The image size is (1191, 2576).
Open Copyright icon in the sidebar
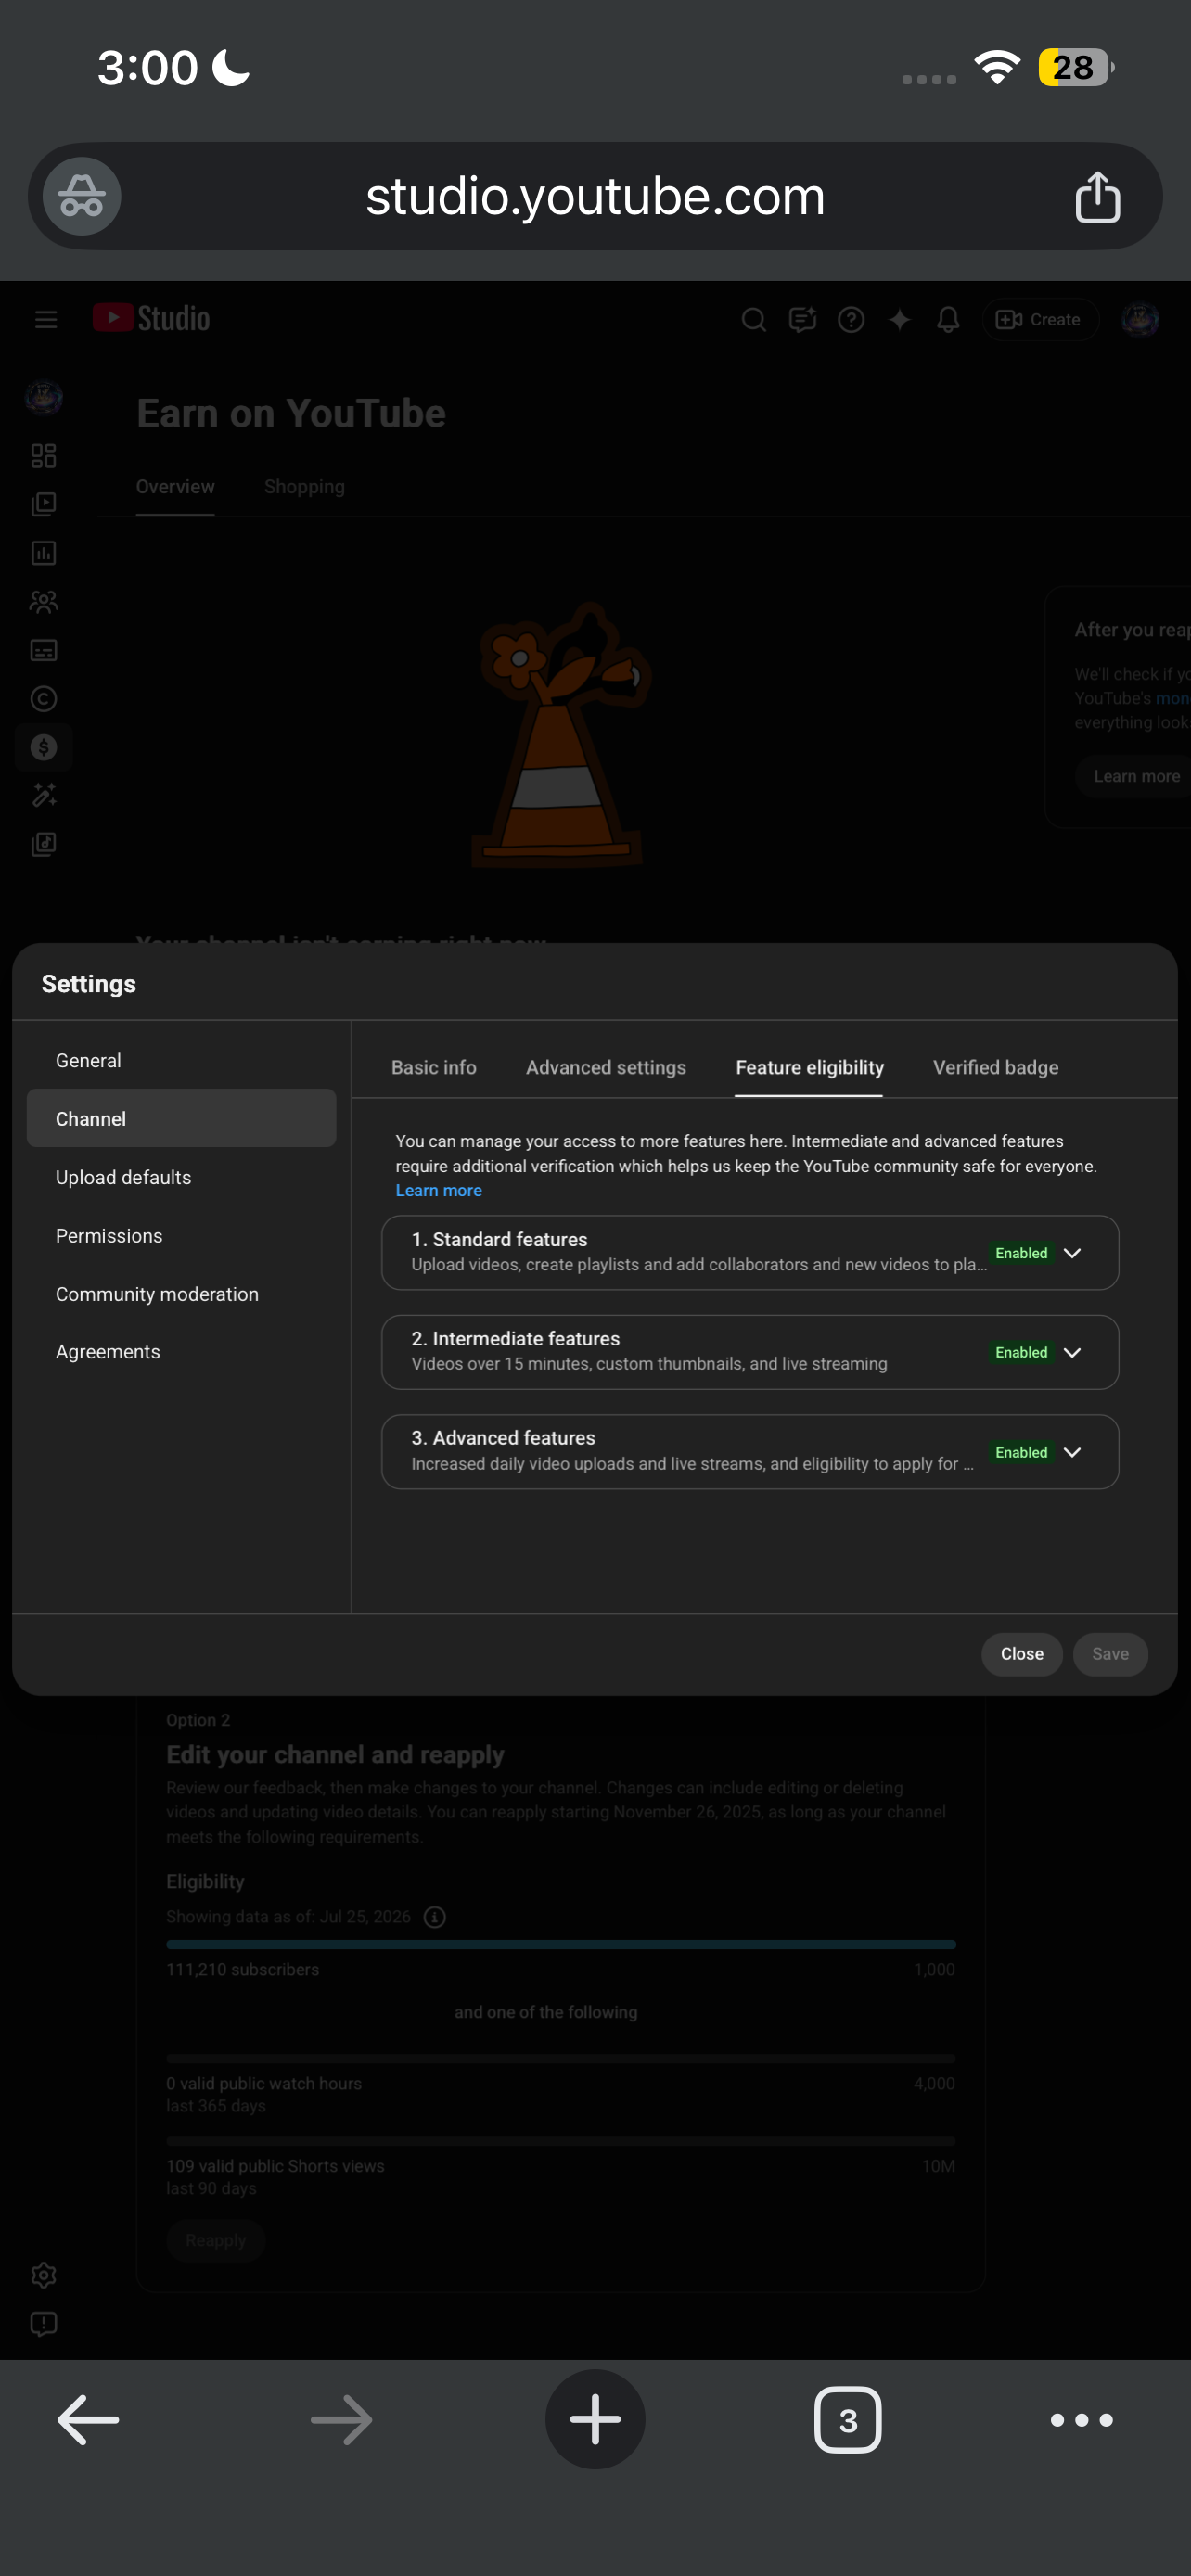[x=44, y=698]
